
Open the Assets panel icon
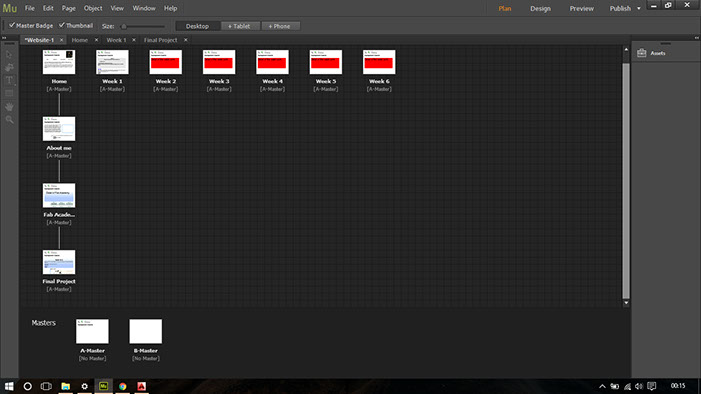tap(642, 53)
